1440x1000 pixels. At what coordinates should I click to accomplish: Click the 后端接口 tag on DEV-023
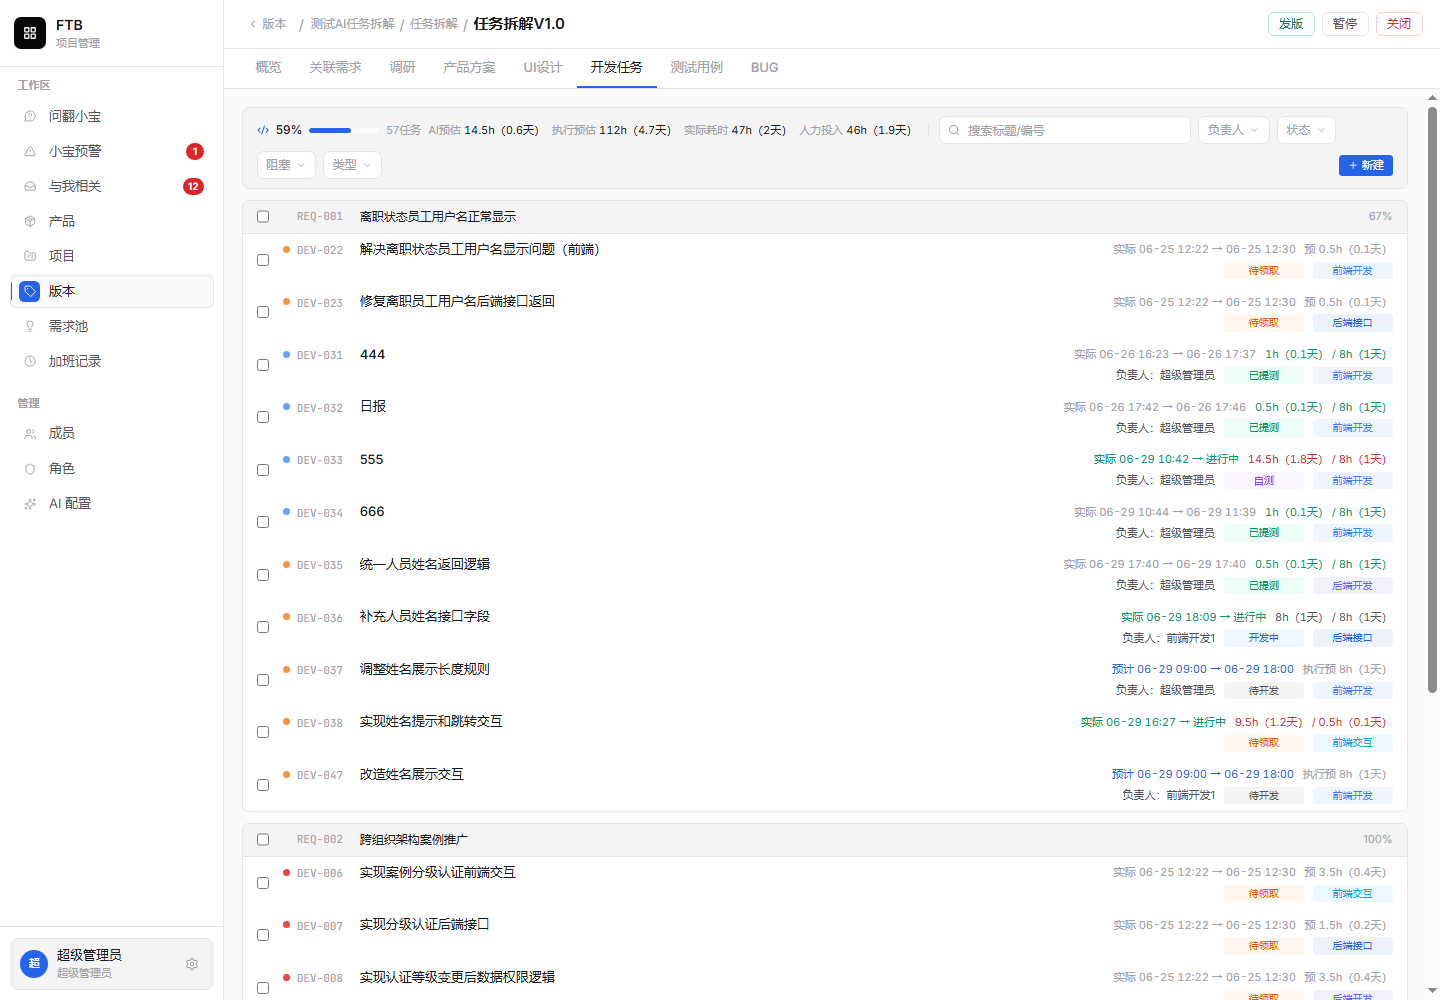coord(1352,323)
